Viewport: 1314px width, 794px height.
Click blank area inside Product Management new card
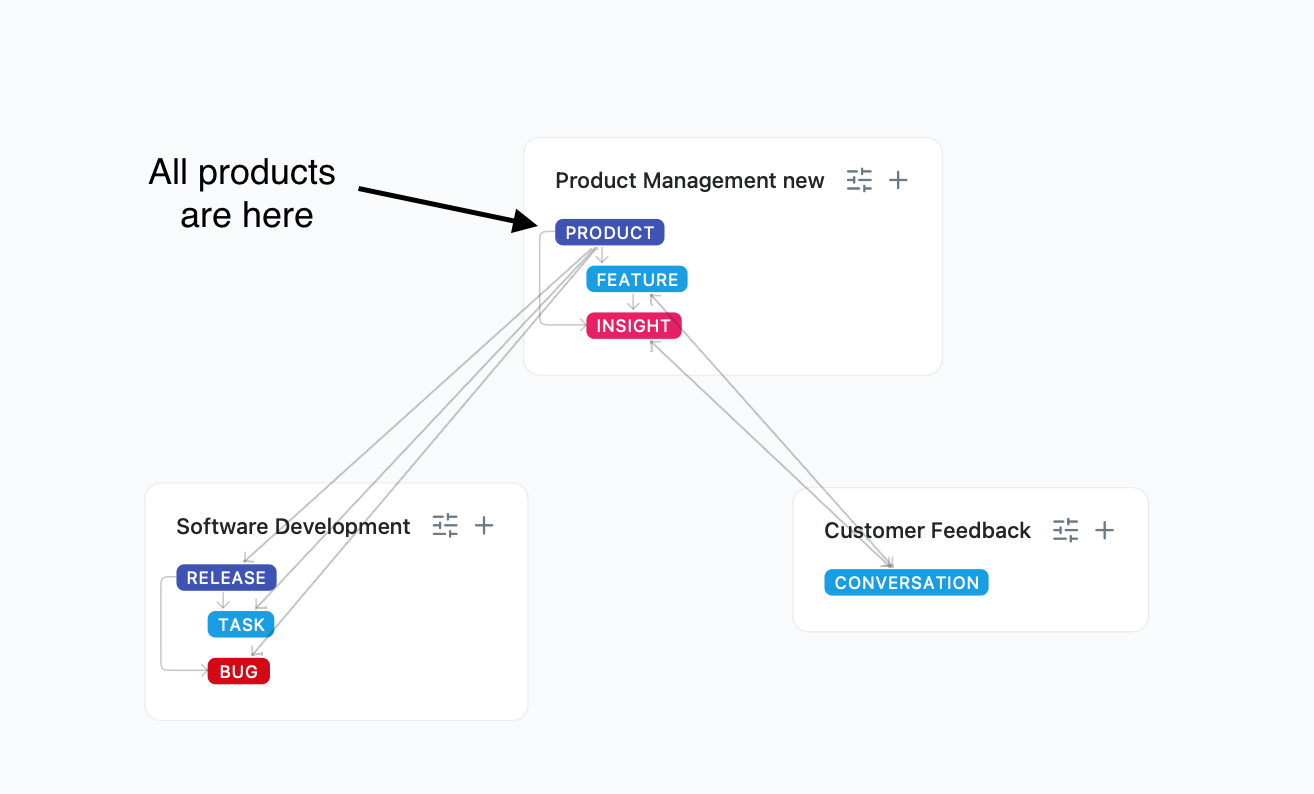pyautogui.click(x=820, y=300)
